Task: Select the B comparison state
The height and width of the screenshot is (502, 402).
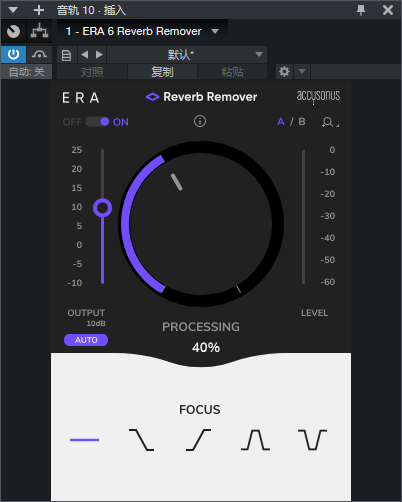Action: point(302,122)
